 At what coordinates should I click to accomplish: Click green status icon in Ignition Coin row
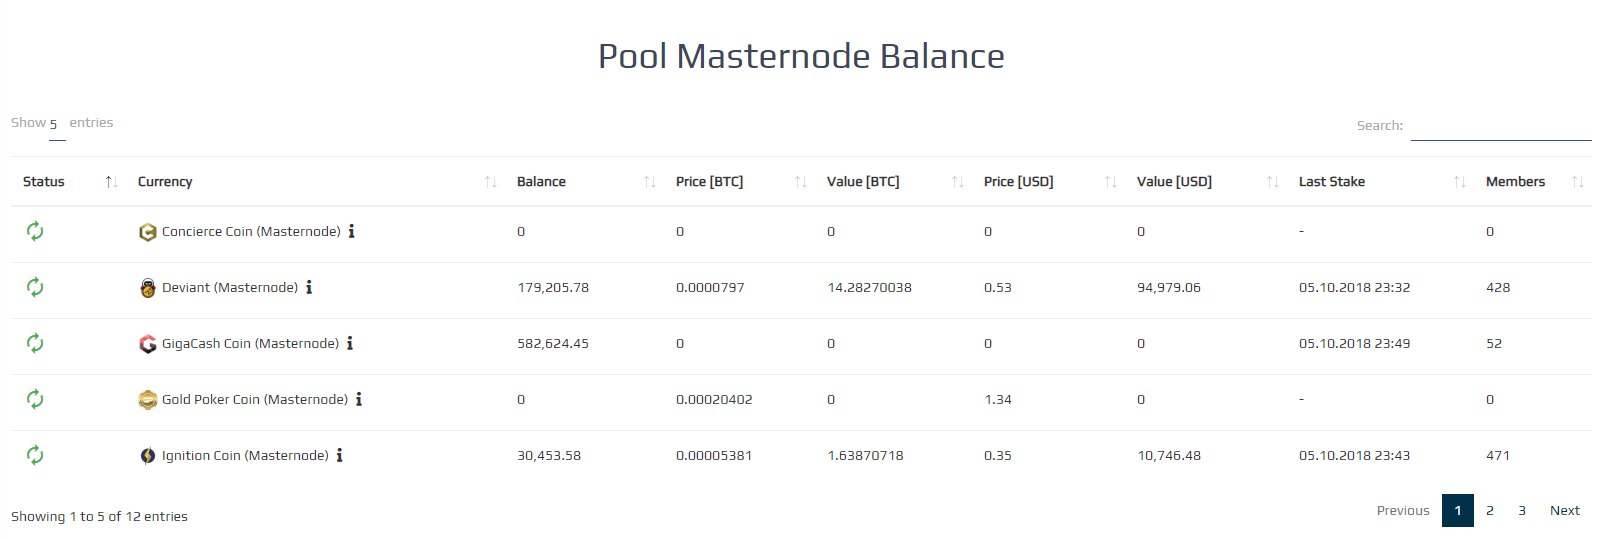35,455
